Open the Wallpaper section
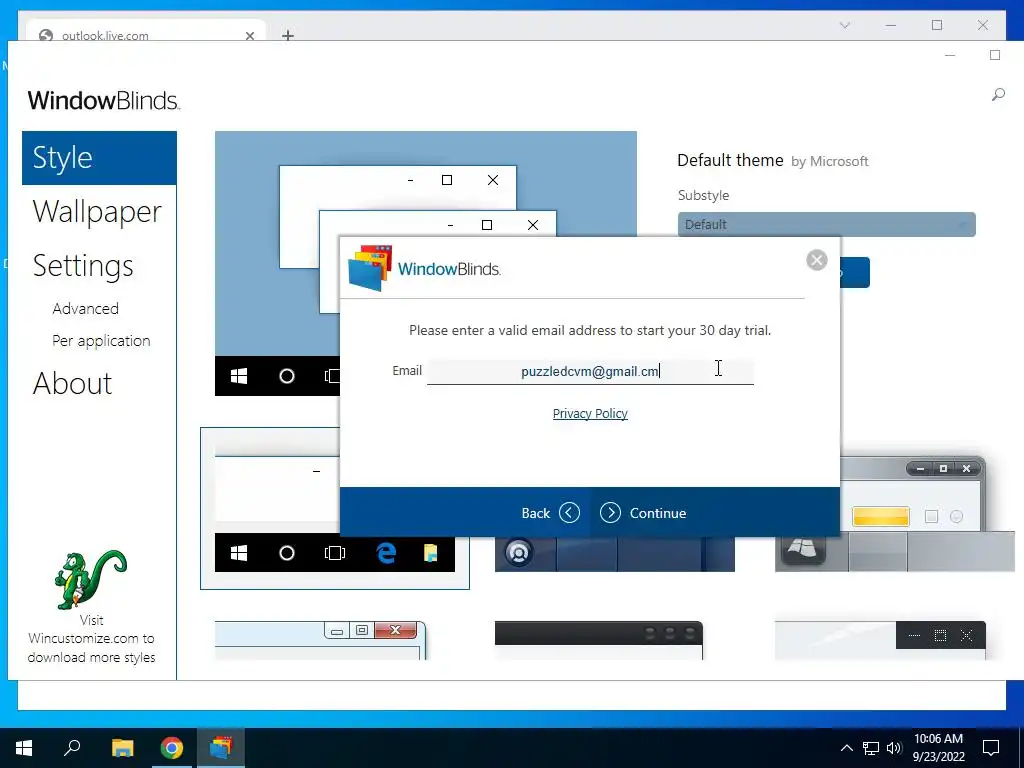The height and width of the screenshot is (768, 1024). tap(97, 212)
